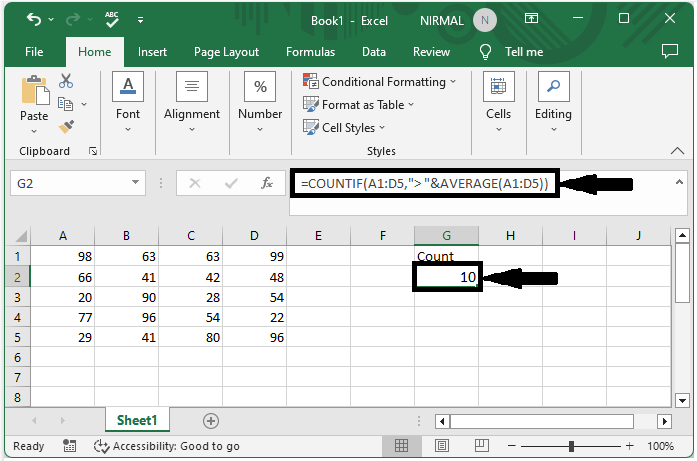
Task: Click horizontal scrollbar left arrow
Action: [x=442, y=421]
